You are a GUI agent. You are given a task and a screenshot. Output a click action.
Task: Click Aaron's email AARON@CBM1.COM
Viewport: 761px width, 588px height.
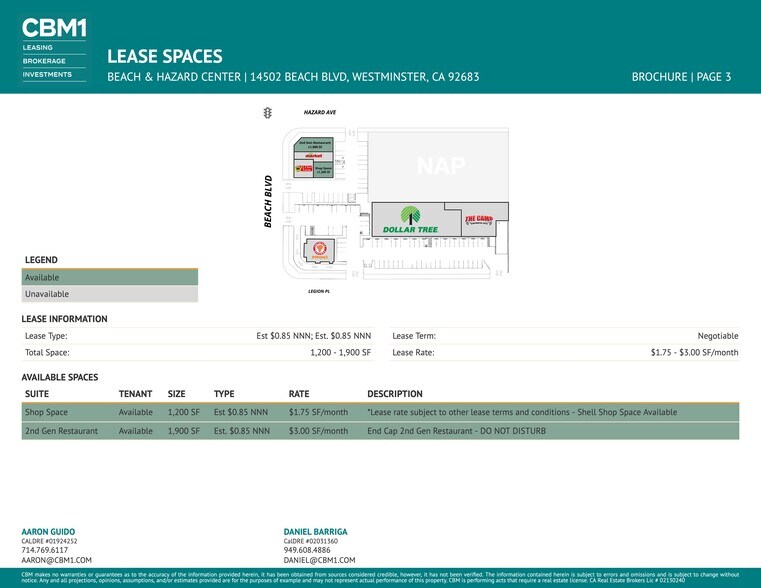point(56,560)
